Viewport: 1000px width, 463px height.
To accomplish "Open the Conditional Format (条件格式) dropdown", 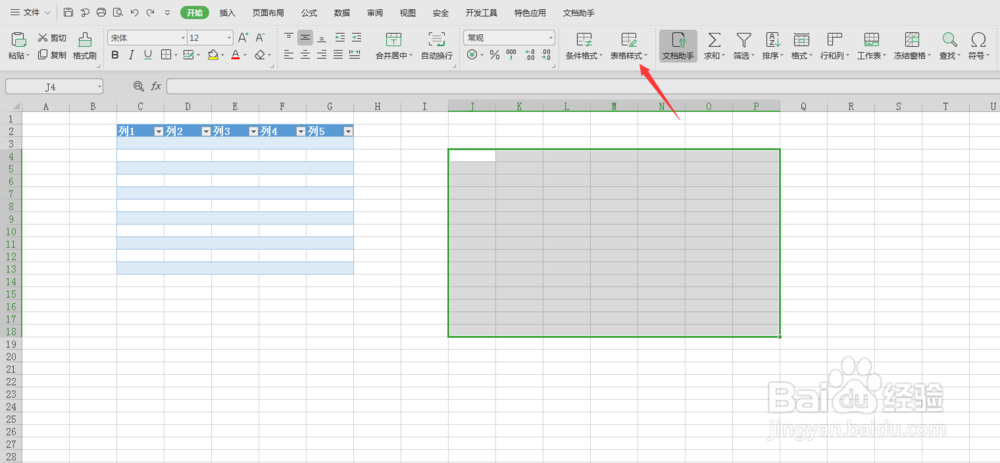I will point(584,46).
